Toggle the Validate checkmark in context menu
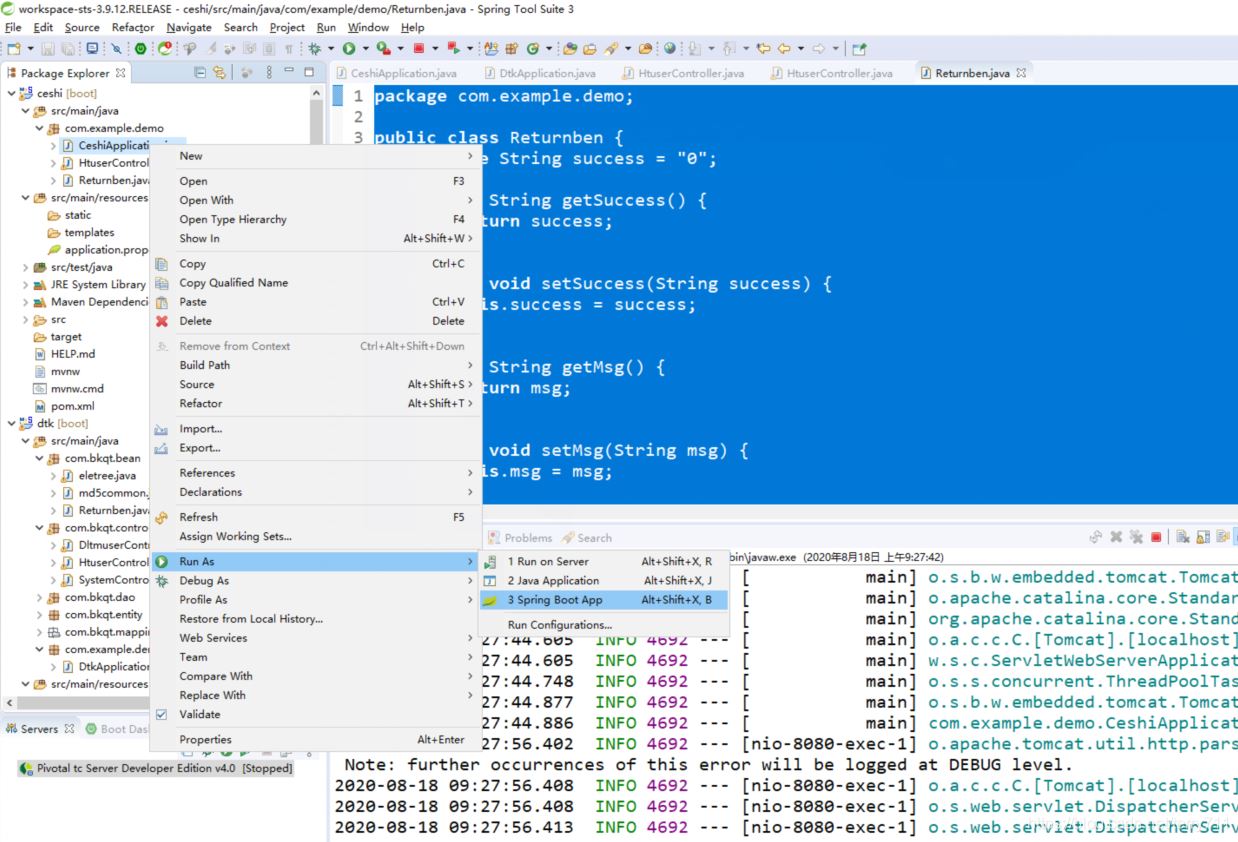The height and width of the screenshot is (842, 1238). click(x=162, y=714)
